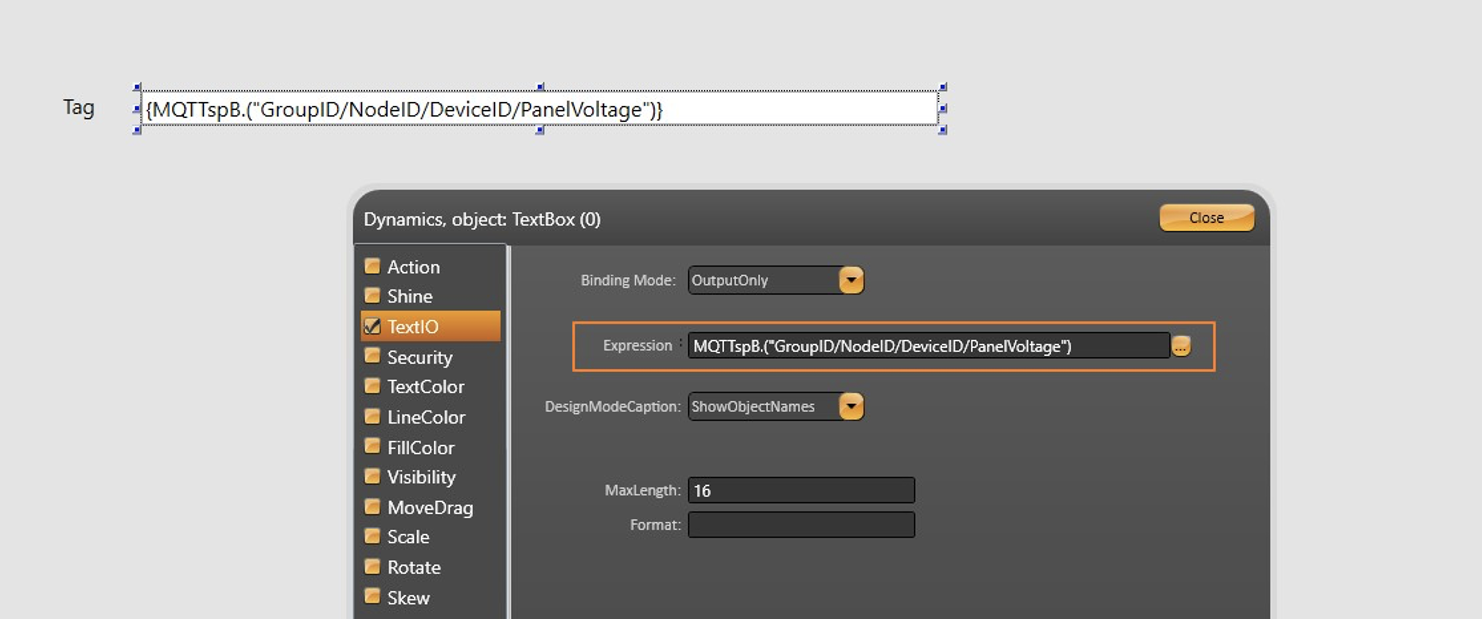Screen dimensions: 1482x620
Task: Click the Action dynamics checkbox icon
Action: click(372, 267)
